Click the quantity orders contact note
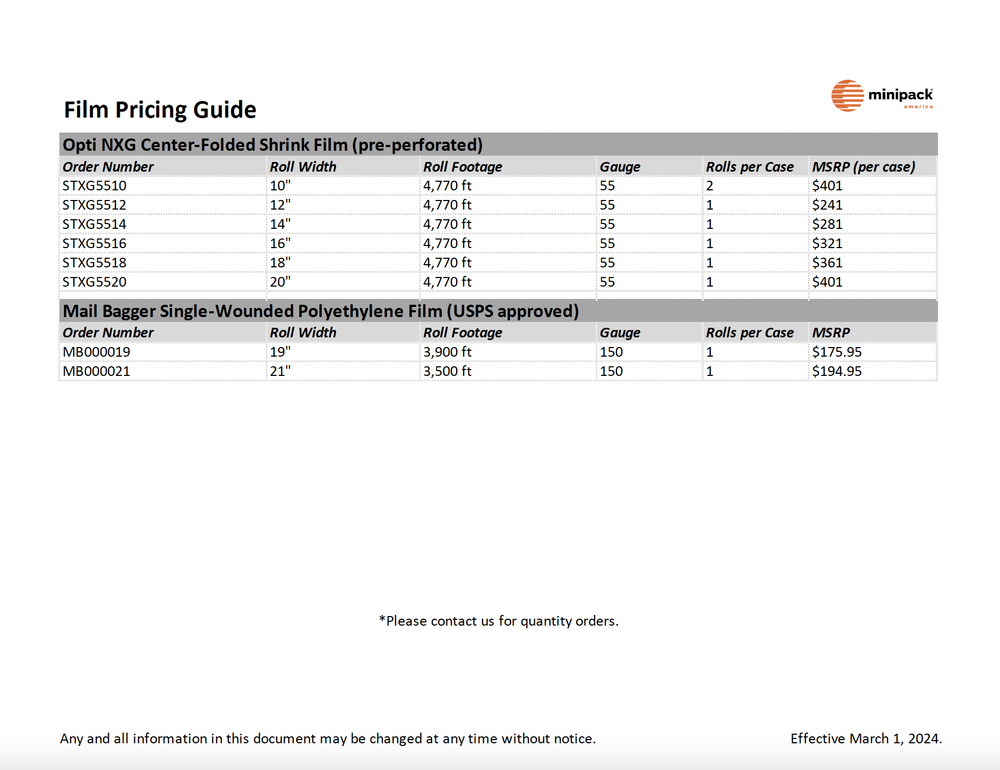 point(499,621)
